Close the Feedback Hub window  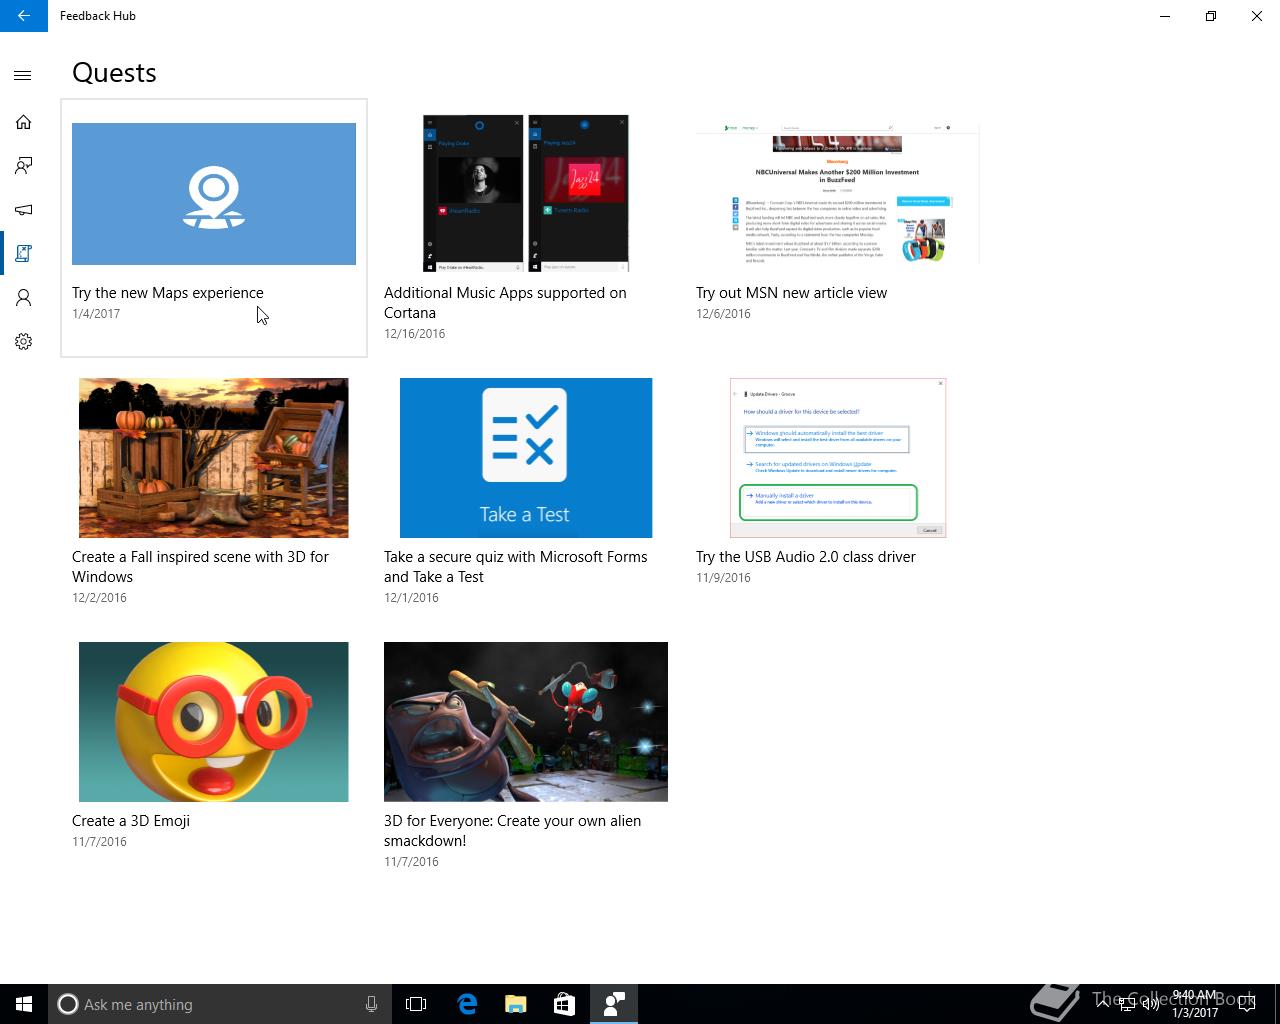click(x=1257, y=16)
